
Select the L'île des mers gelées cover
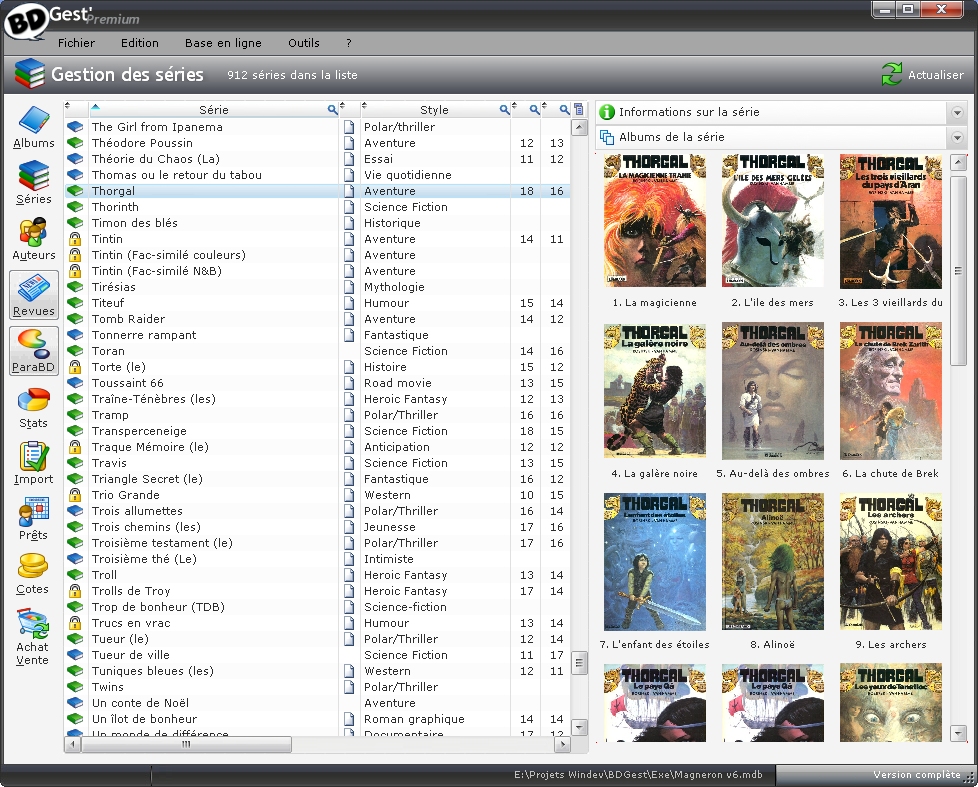click(x=773, y=221)
